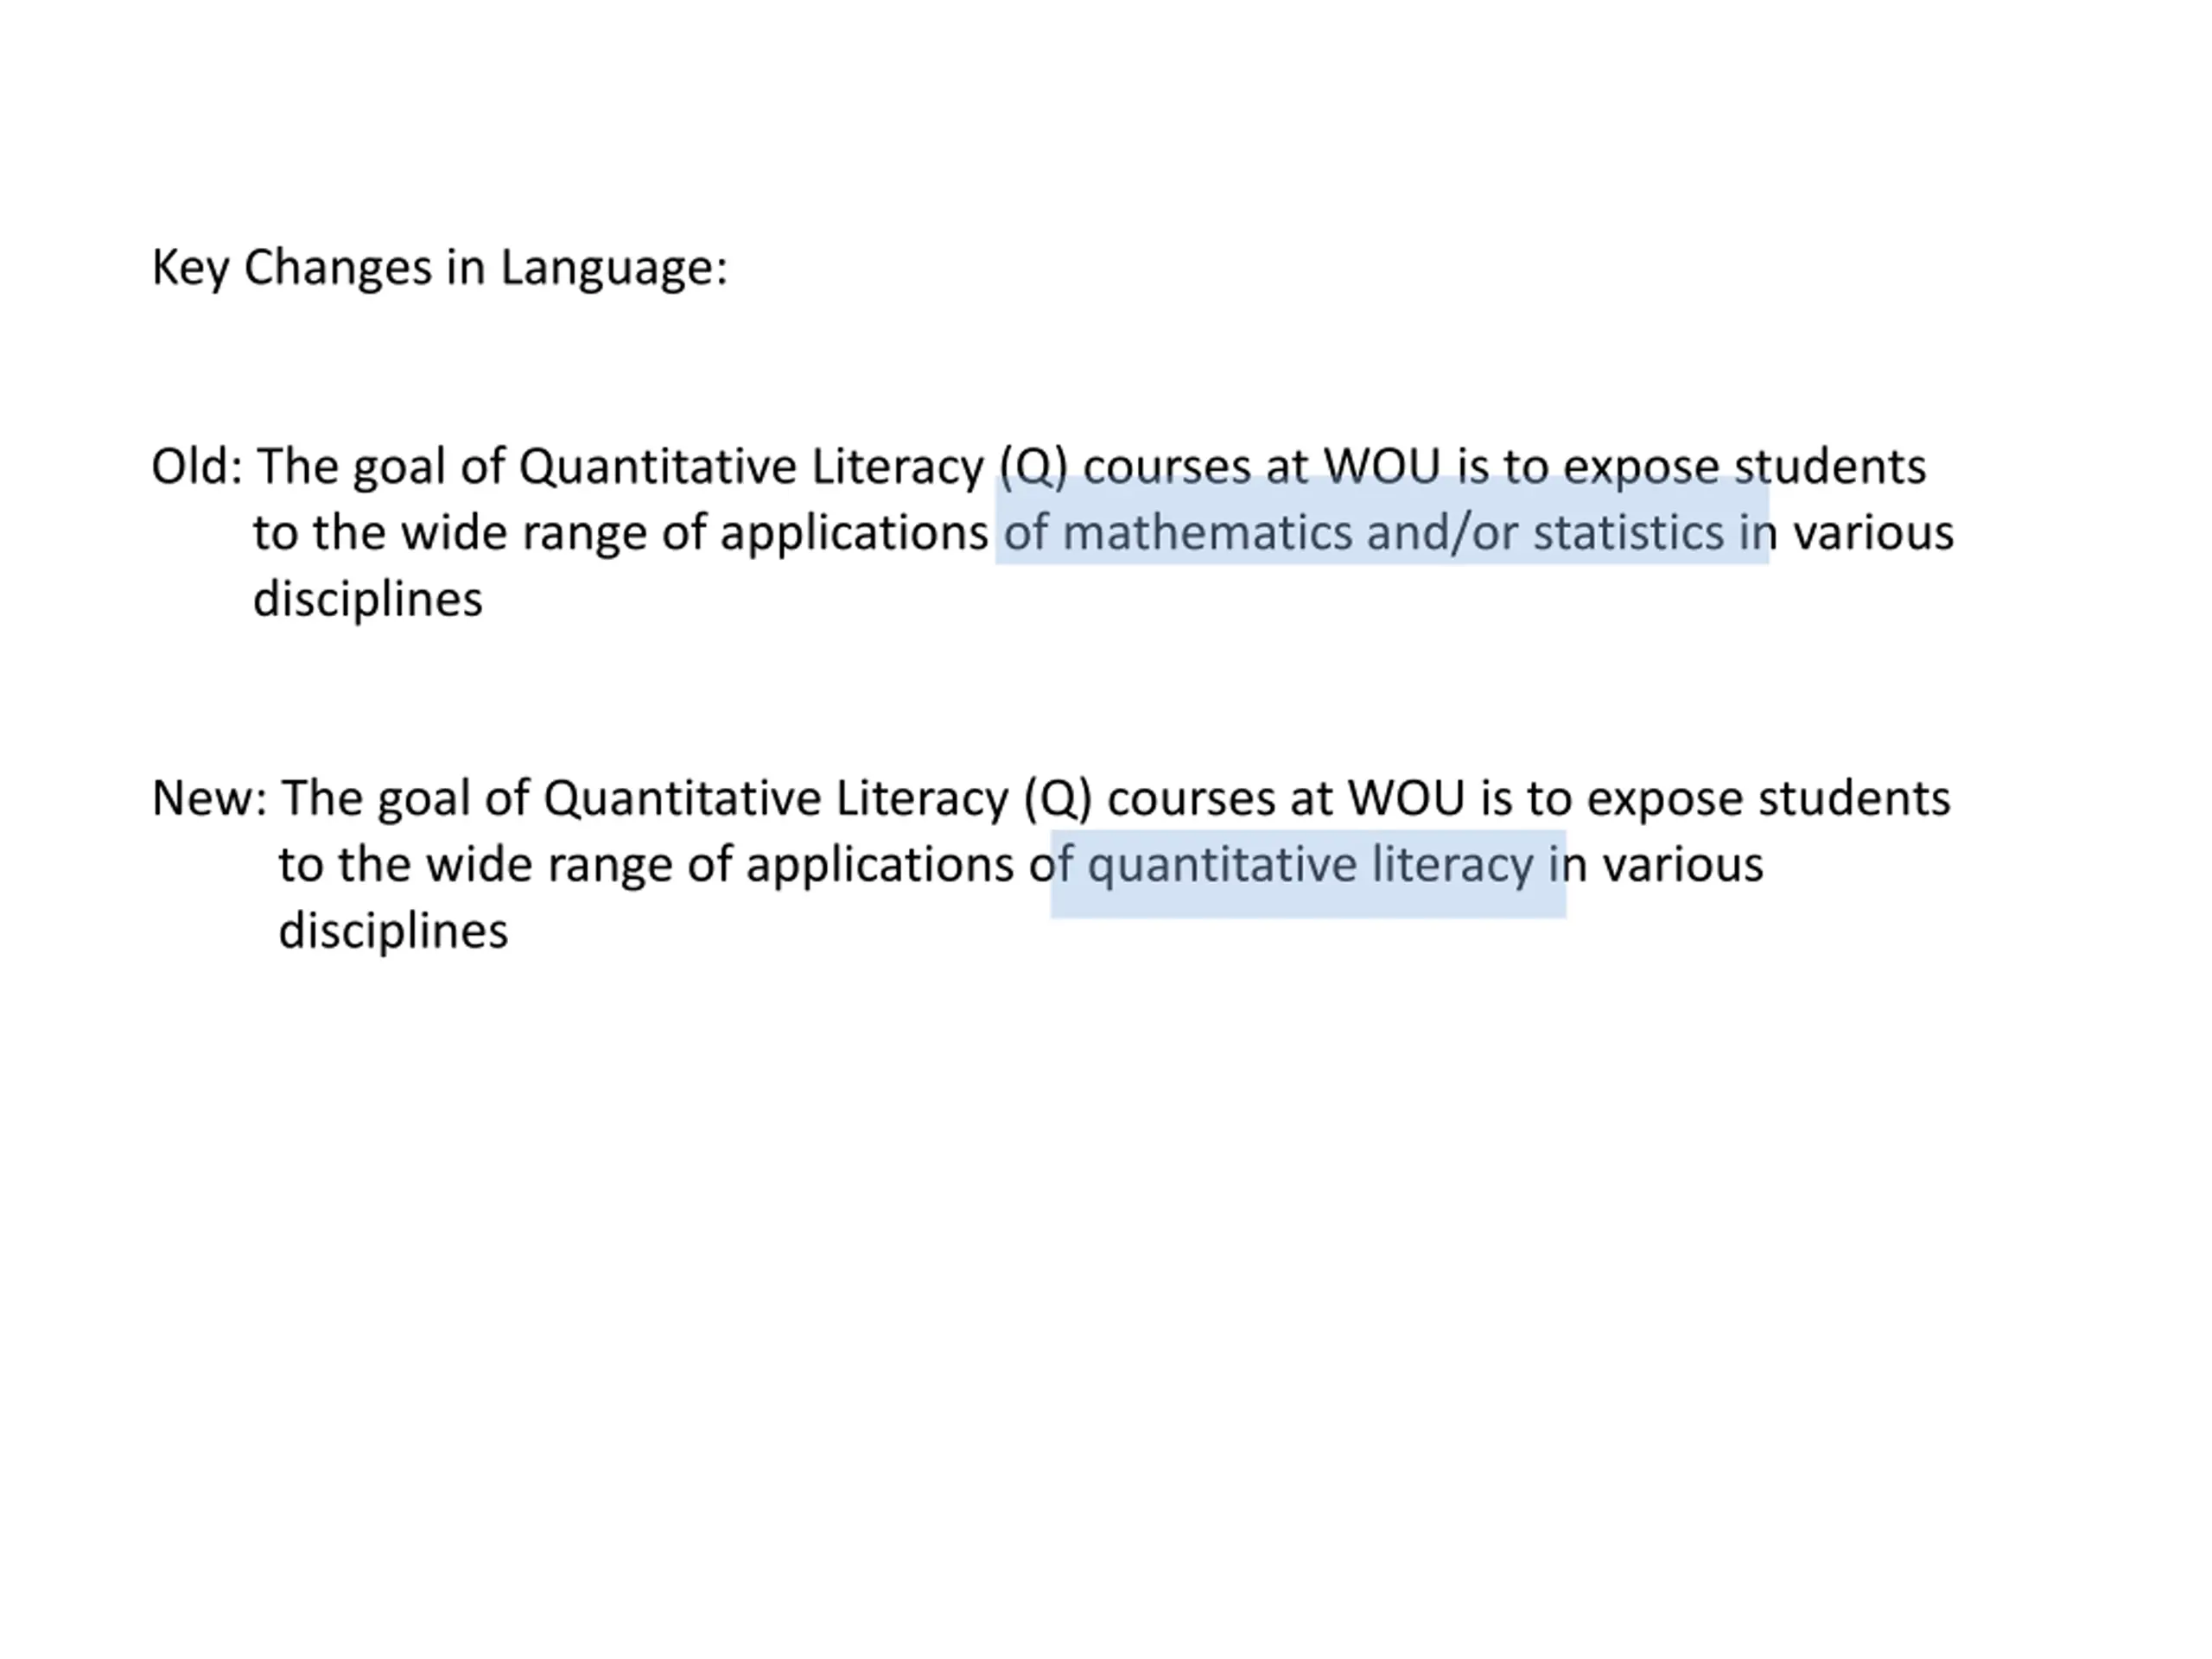Click "disciplines" in the New paragraph
The width and height of the screenshot is (2212, 1659).
393,932
